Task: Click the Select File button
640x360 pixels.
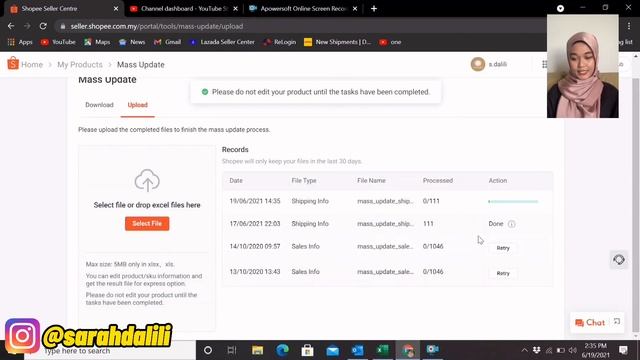Action: tap(147, 224)
